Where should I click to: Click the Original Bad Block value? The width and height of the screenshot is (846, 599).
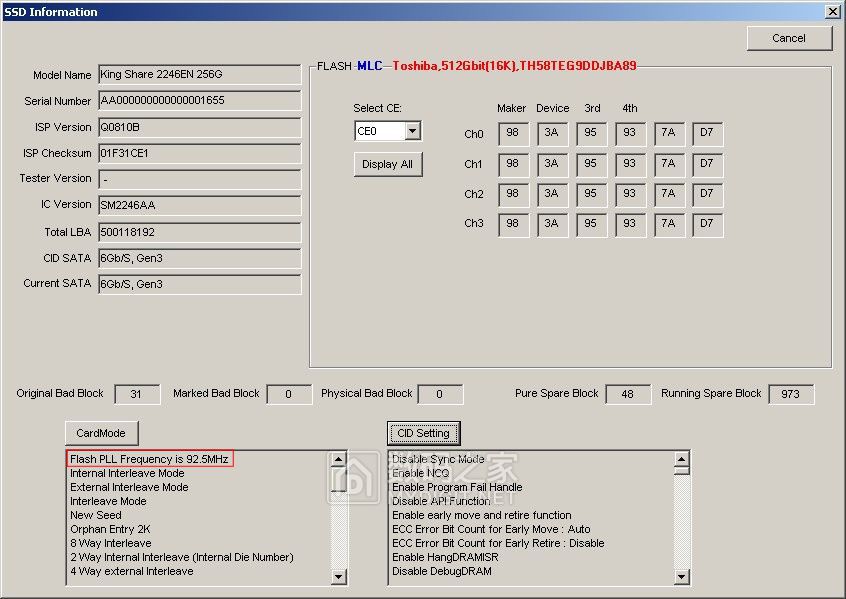coord(137,394)
